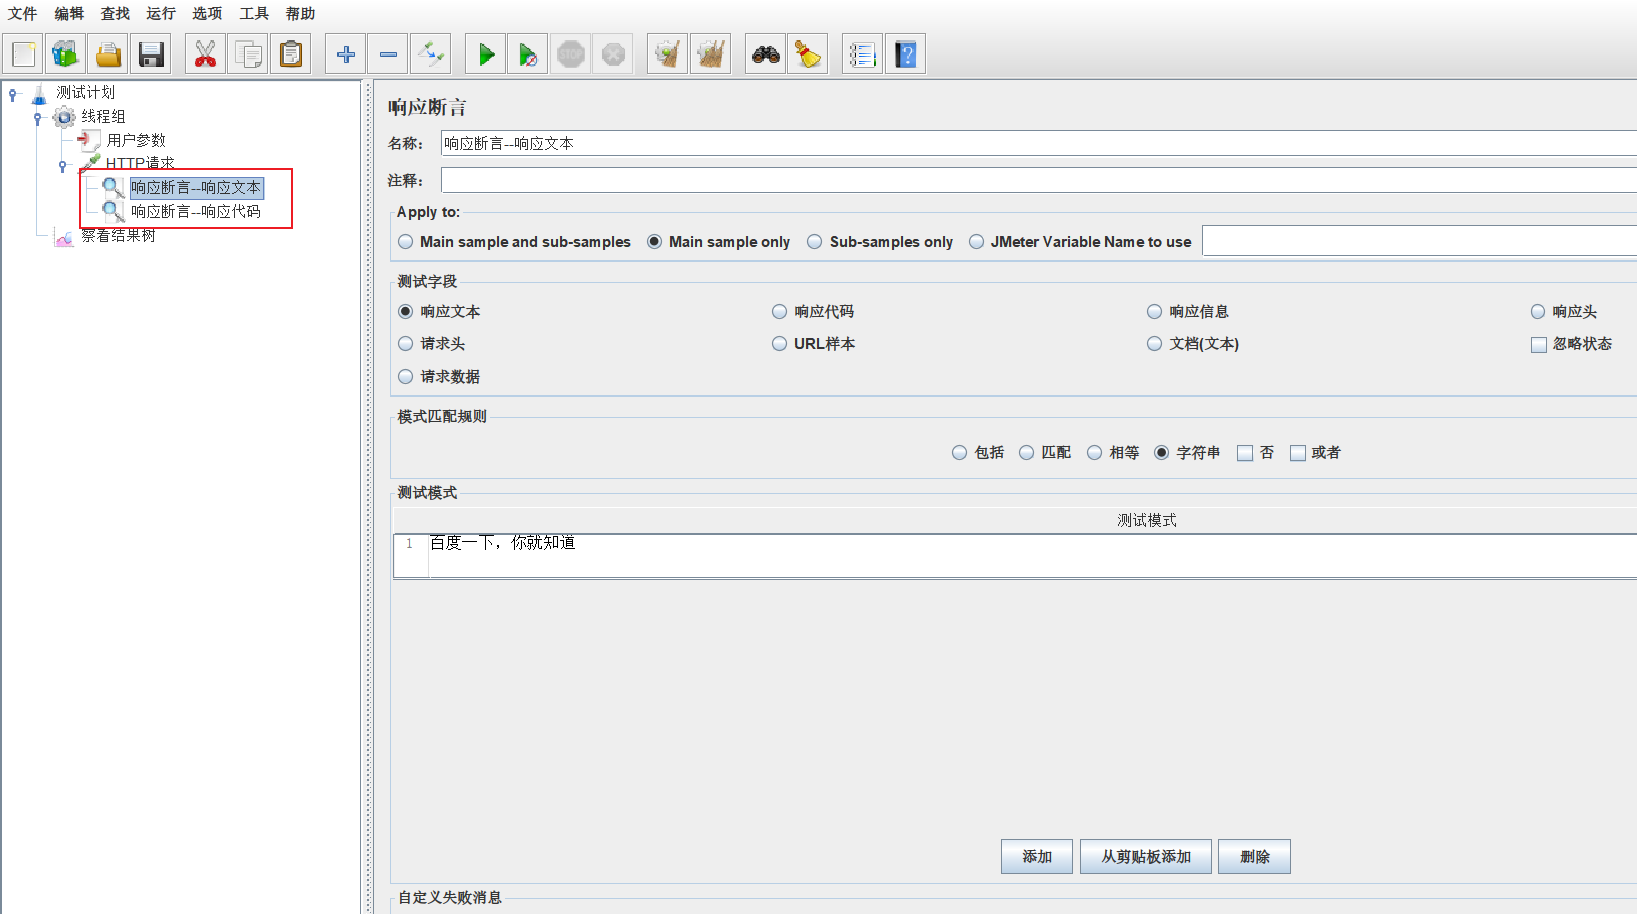
Task: Open the 选项 menu
Action: (207, 13)
